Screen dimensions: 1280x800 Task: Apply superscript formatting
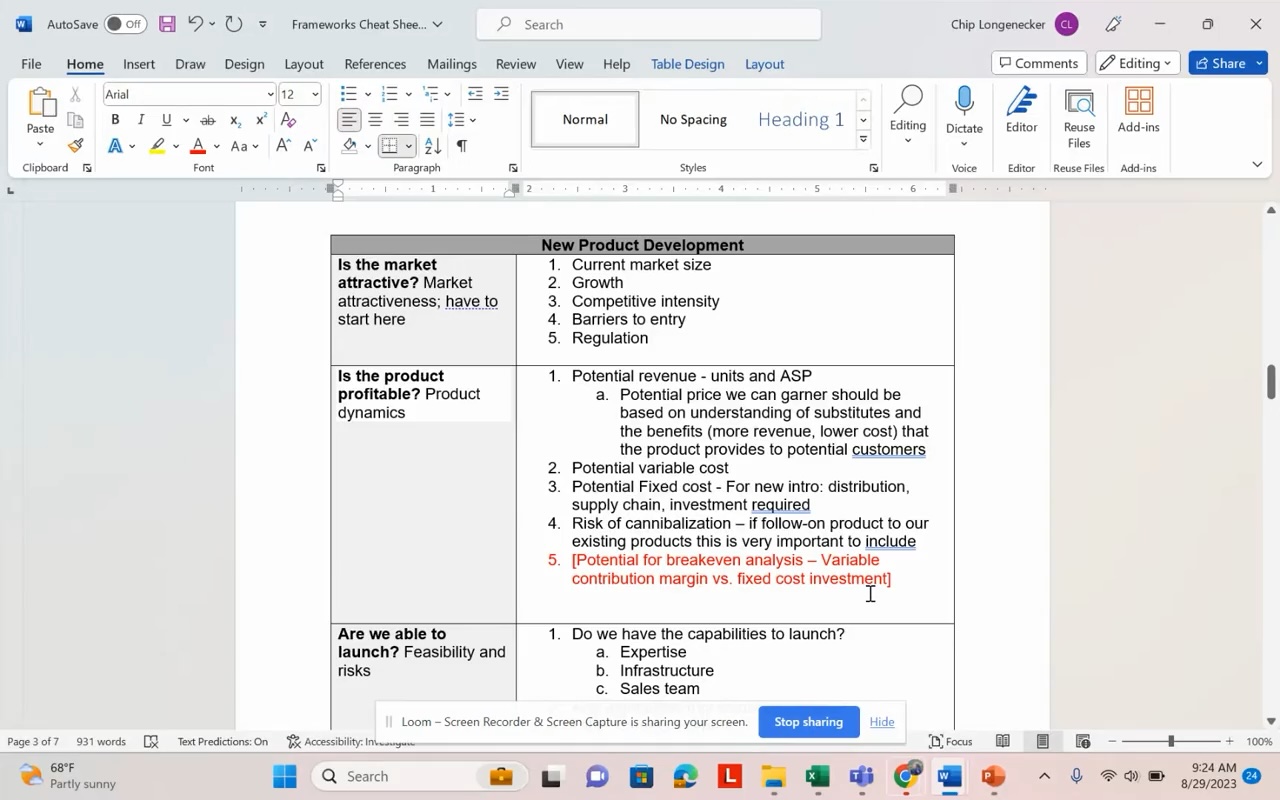[x=261, y=120]
